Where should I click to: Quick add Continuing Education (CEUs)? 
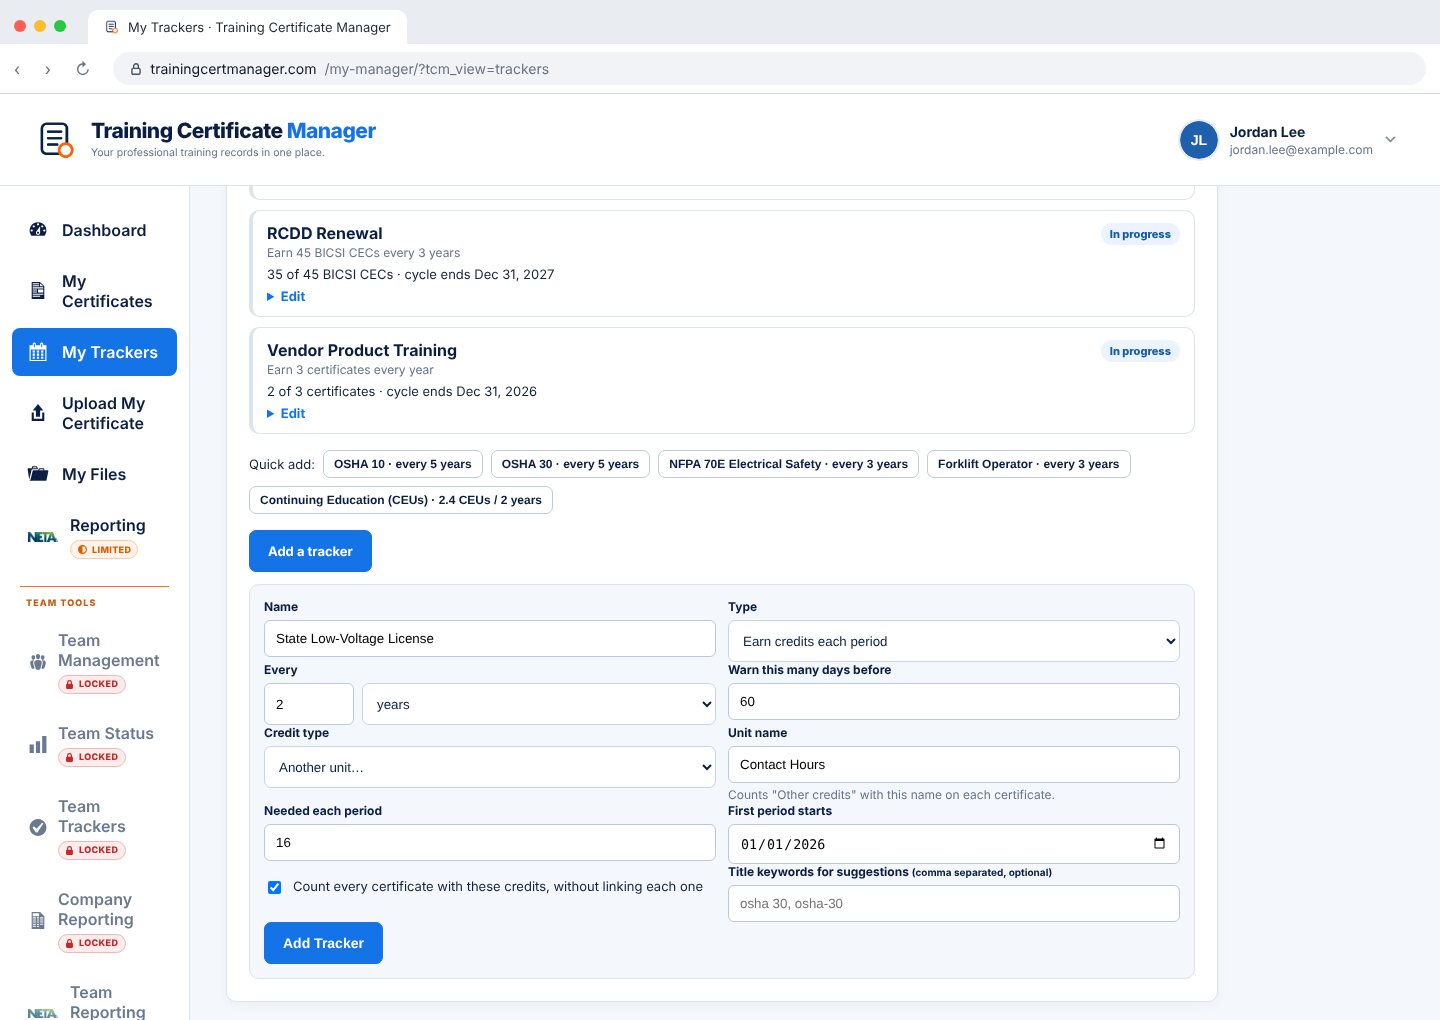401,500
